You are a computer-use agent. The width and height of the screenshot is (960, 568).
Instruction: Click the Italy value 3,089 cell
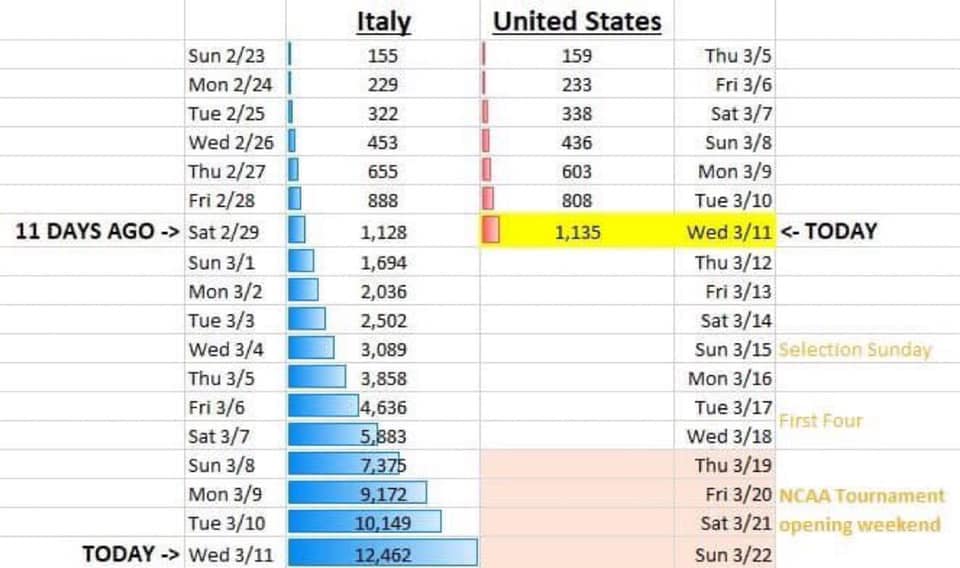click(x=383, y=349)
